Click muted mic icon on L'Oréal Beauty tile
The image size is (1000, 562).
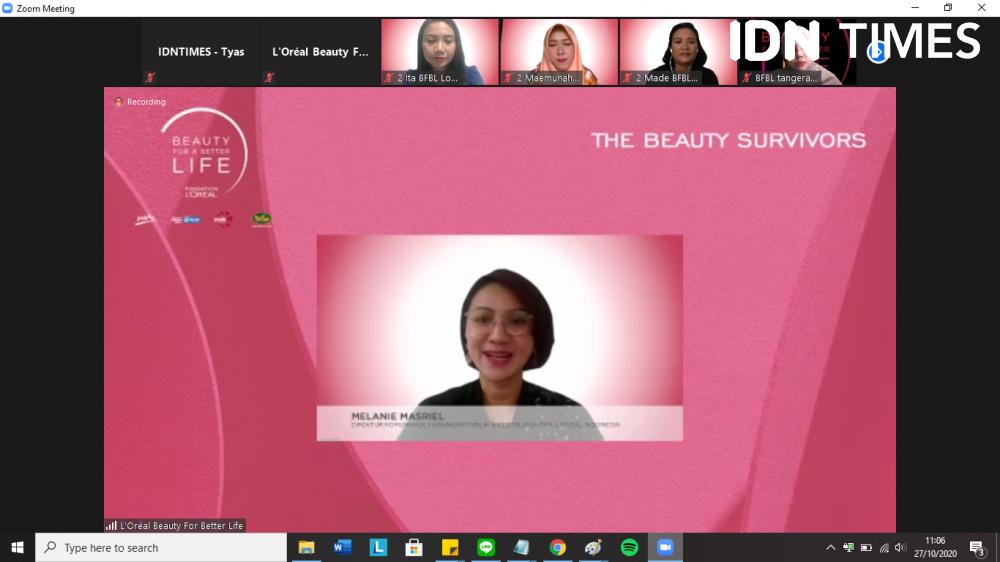tap(270, 77)
